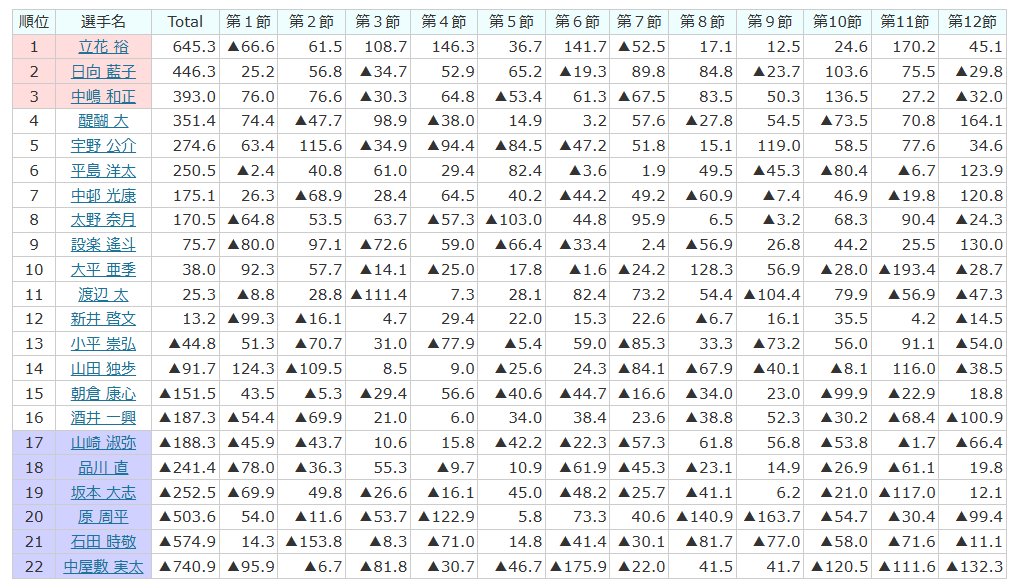Click player name 石田 時敬
Screen dimensions: 1013x583
coord(103,542)
